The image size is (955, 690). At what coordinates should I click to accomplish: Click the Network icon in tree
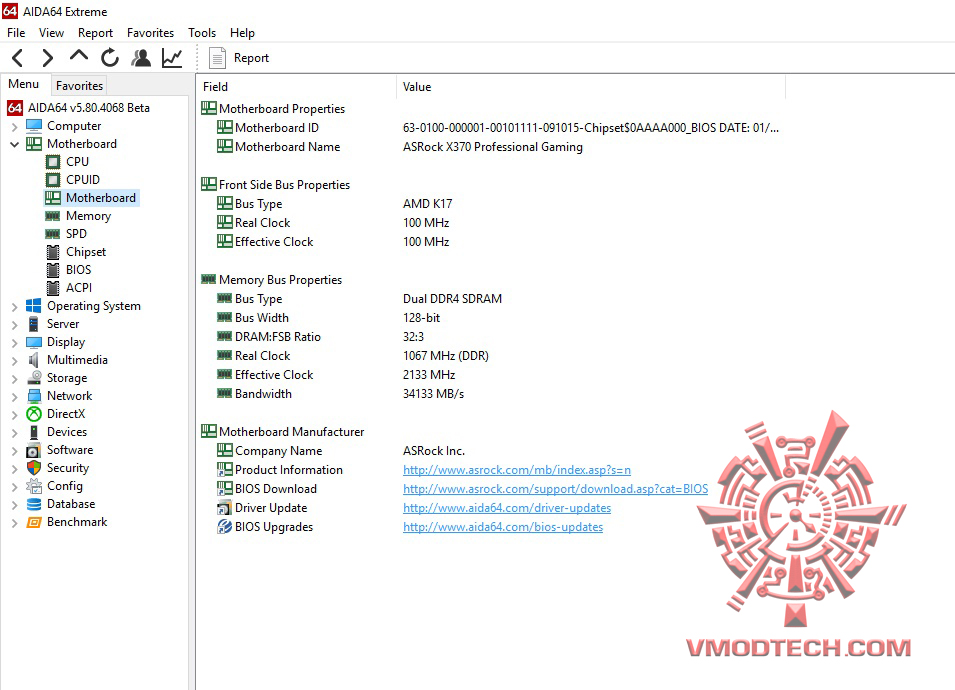34,396
